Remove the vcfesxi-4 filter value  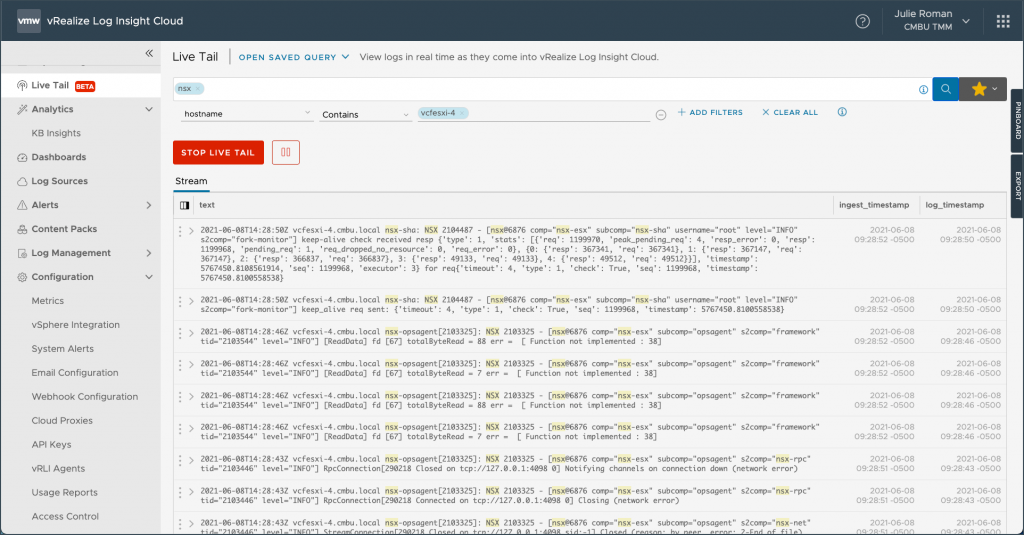coord(463,113)
